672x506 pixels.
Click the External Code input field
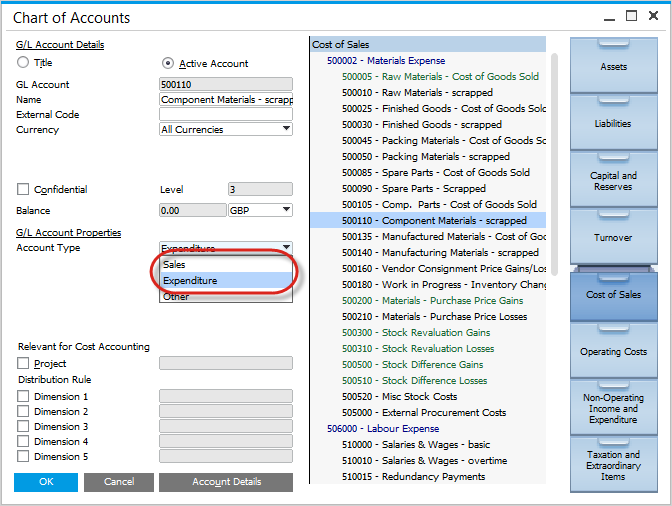tap(225, 115)
